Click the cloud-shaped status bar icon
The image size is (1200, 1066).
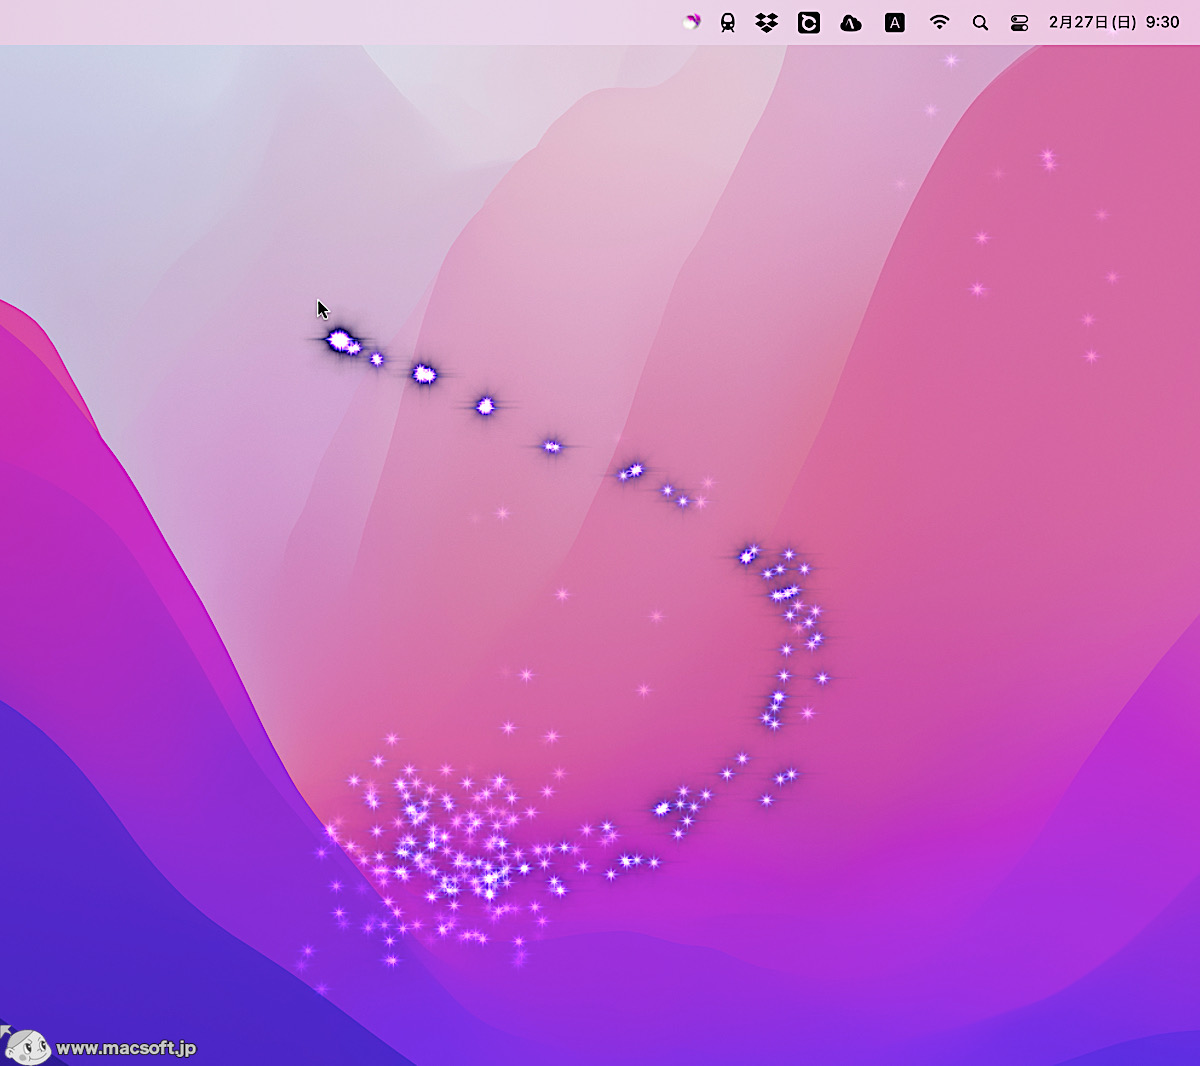point(851,22)
